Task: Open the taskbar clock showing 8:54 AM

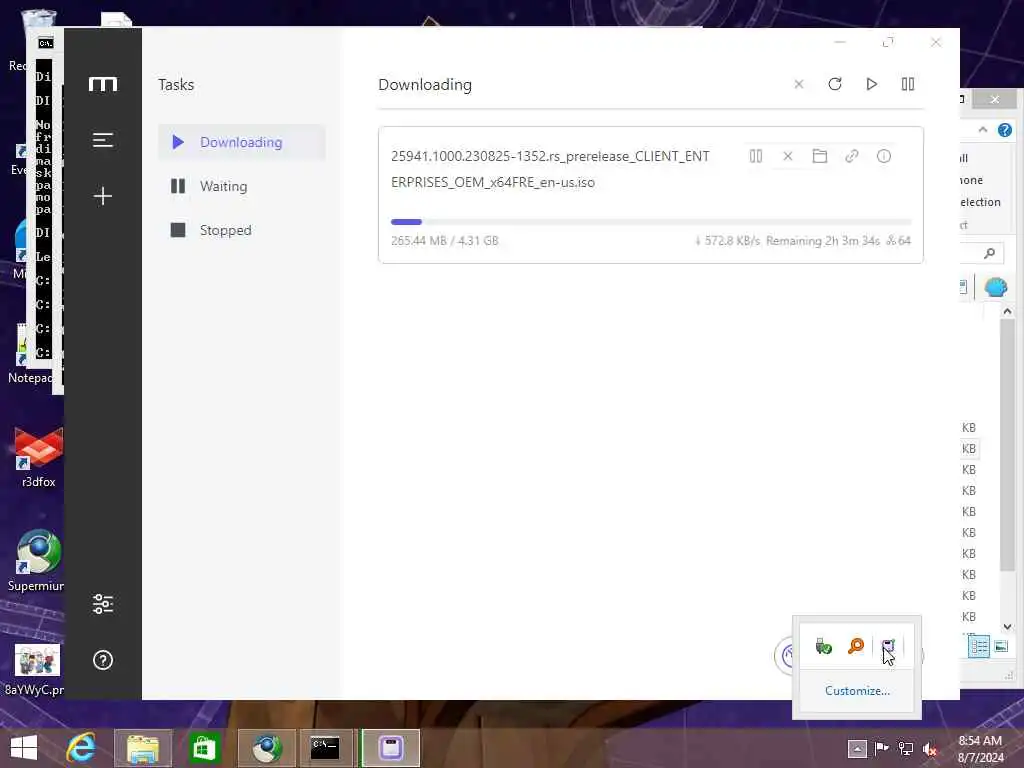Action: pyautogui.click(x=980, y=749)
